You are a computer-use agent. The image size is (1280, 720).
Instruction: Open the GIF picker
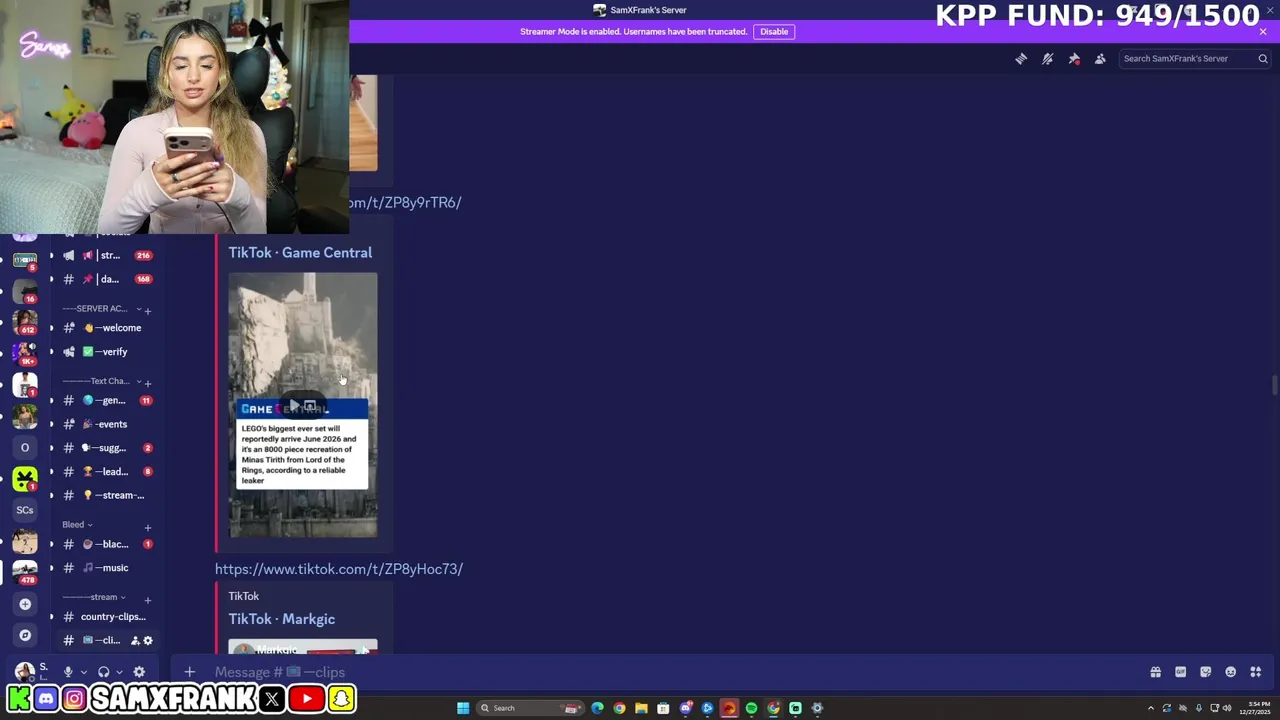[x=1180, y=672]
